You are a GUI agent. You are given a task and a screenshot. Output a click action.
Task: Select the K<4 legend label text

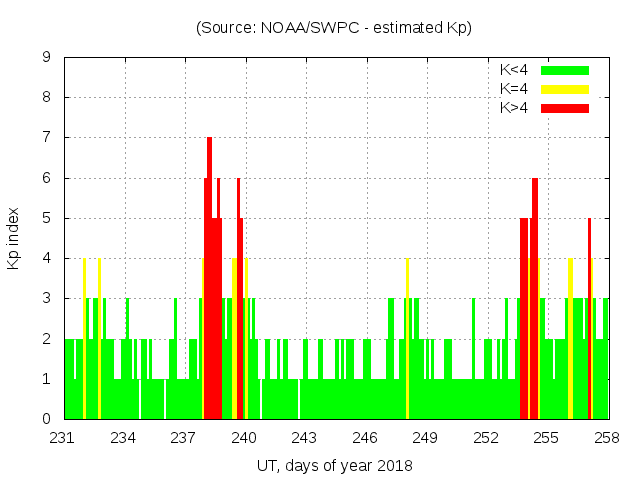tap(514, 70)
